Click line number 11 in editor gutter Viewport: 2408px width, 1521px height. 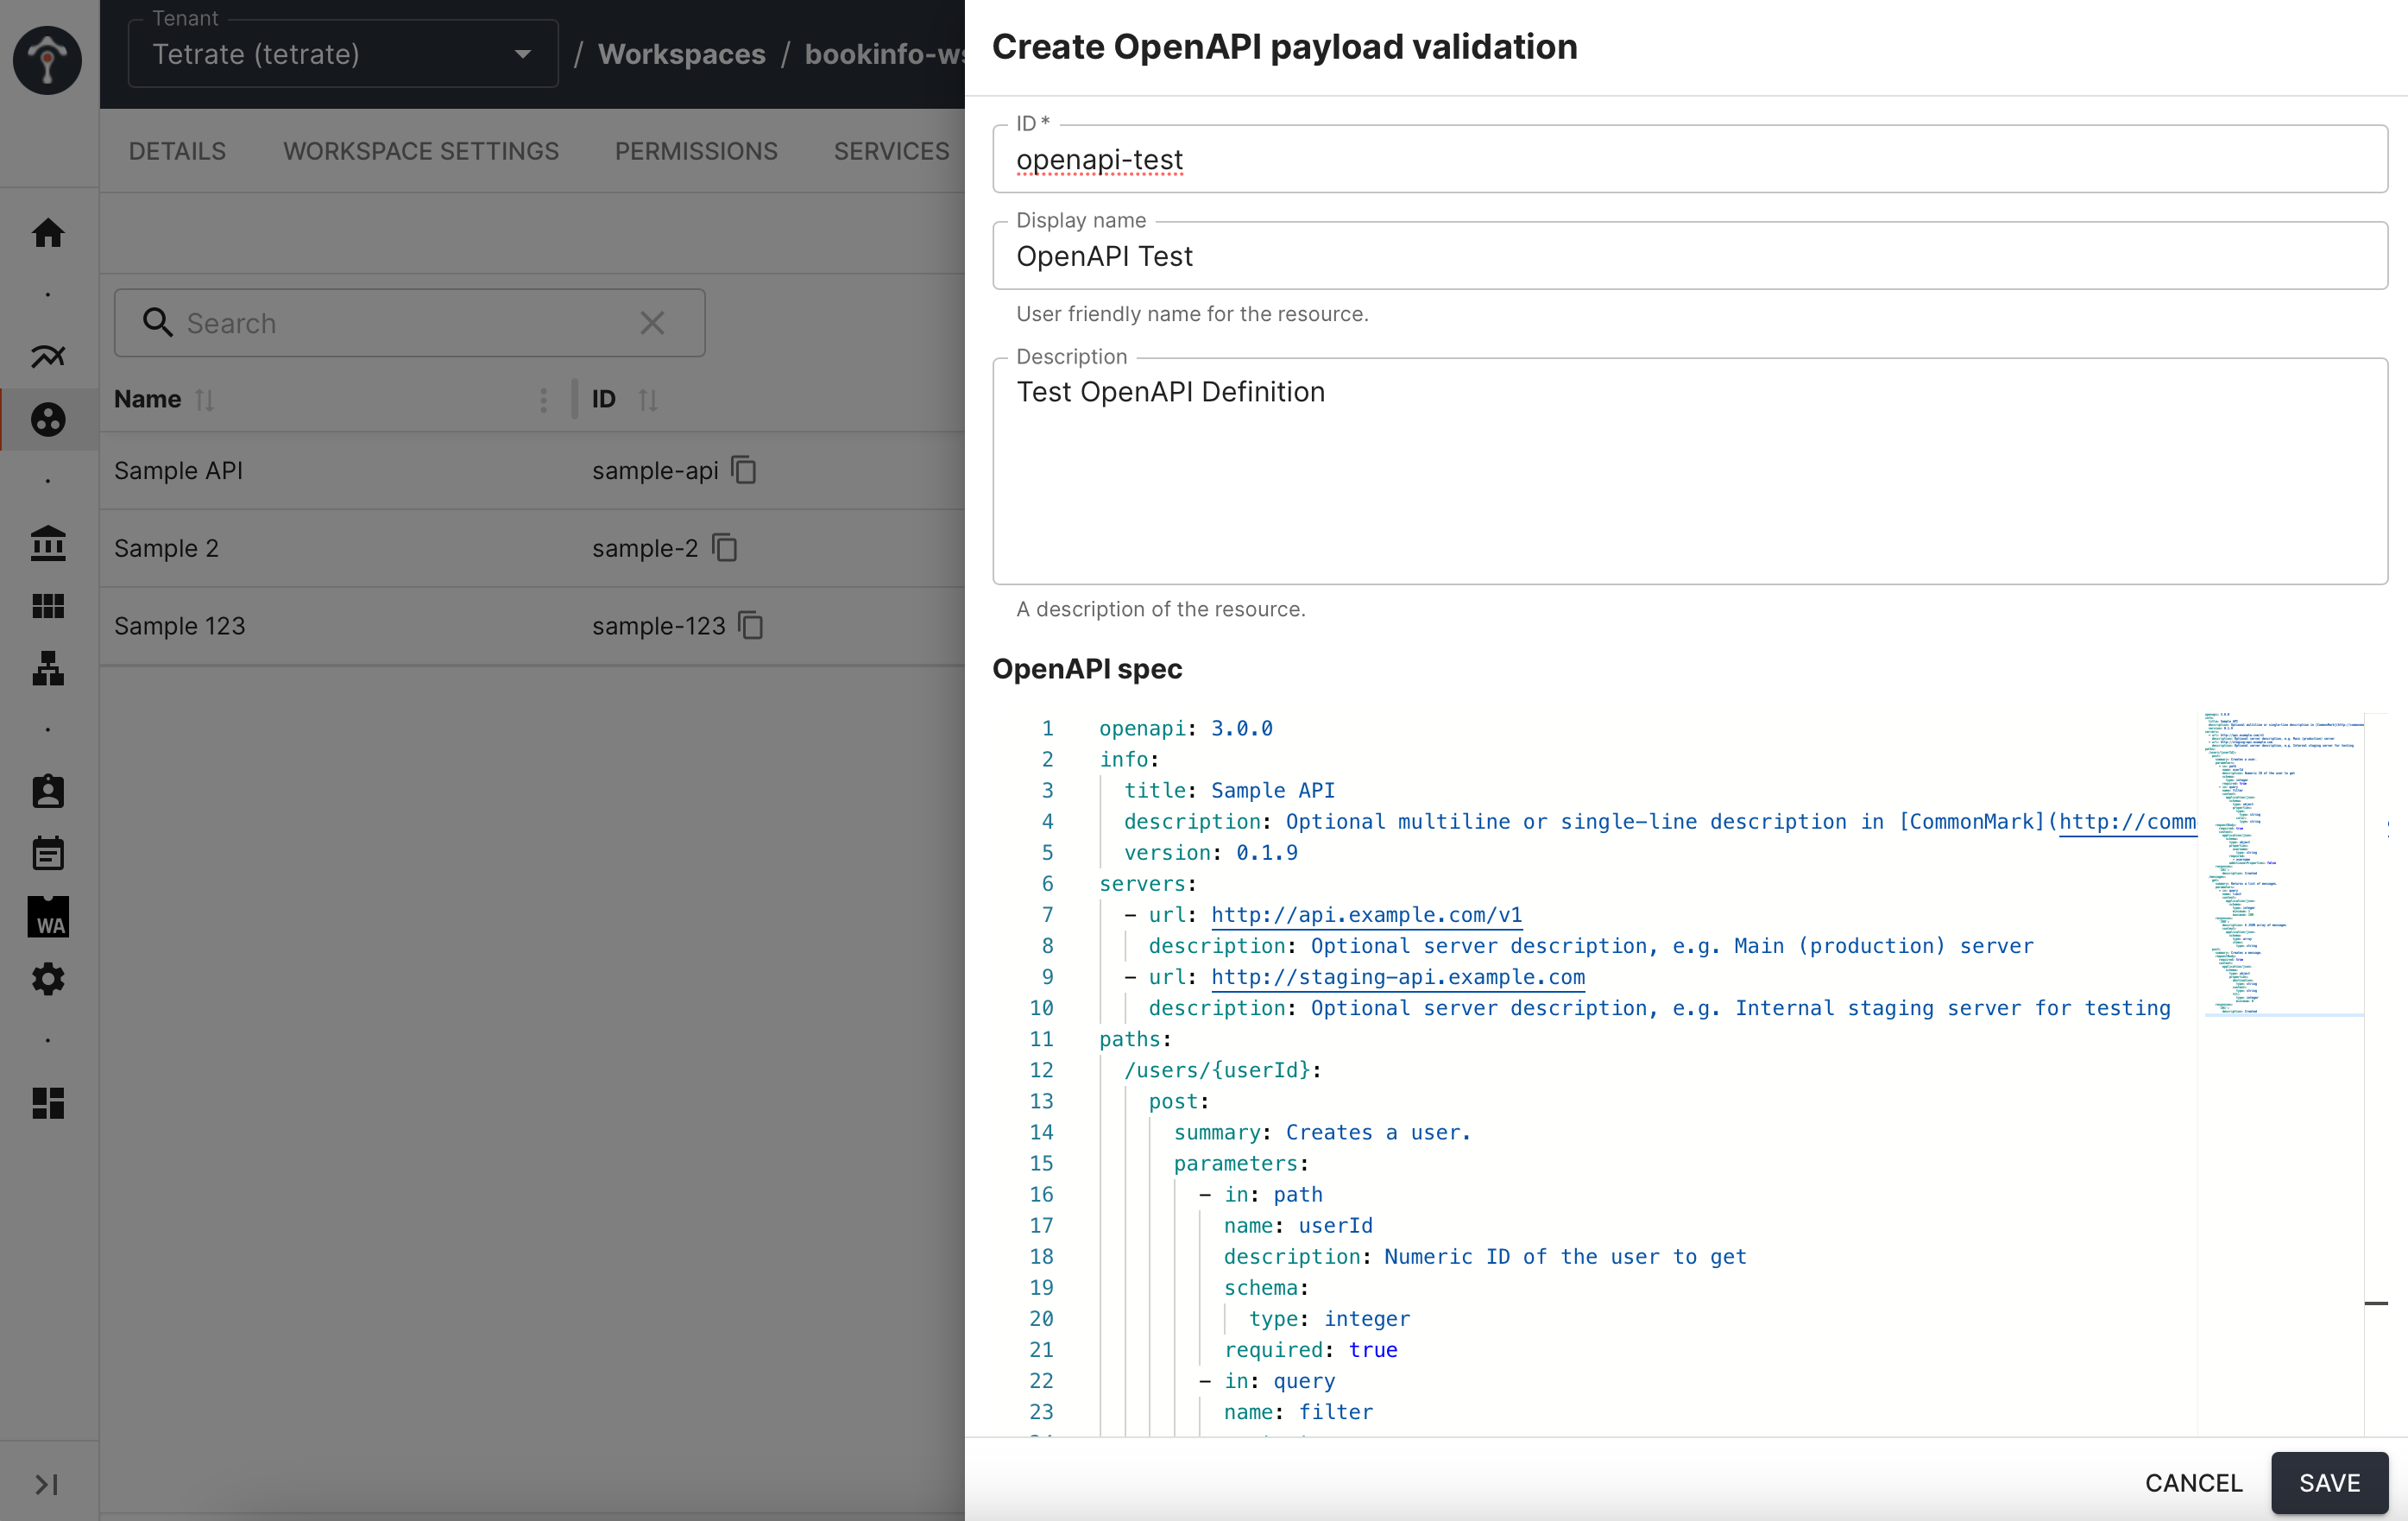pos(1041,1040)
